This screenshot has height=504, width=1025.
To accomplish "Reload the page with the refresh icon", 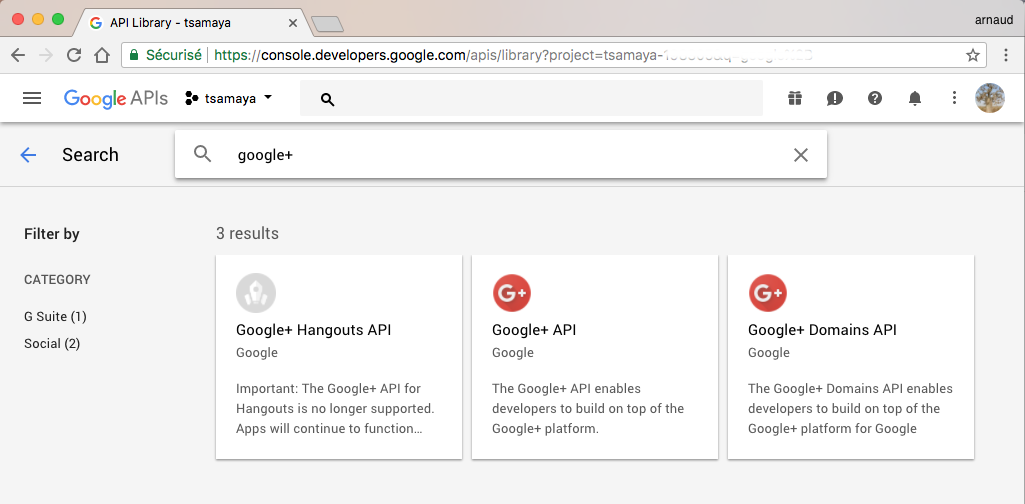I will pos(74,55).
